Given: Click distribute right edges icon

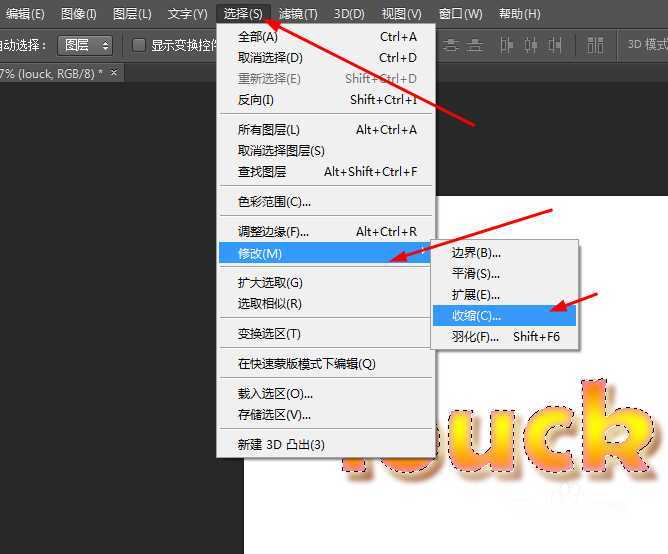Looking at the screenshot, I should pos(556,45).
